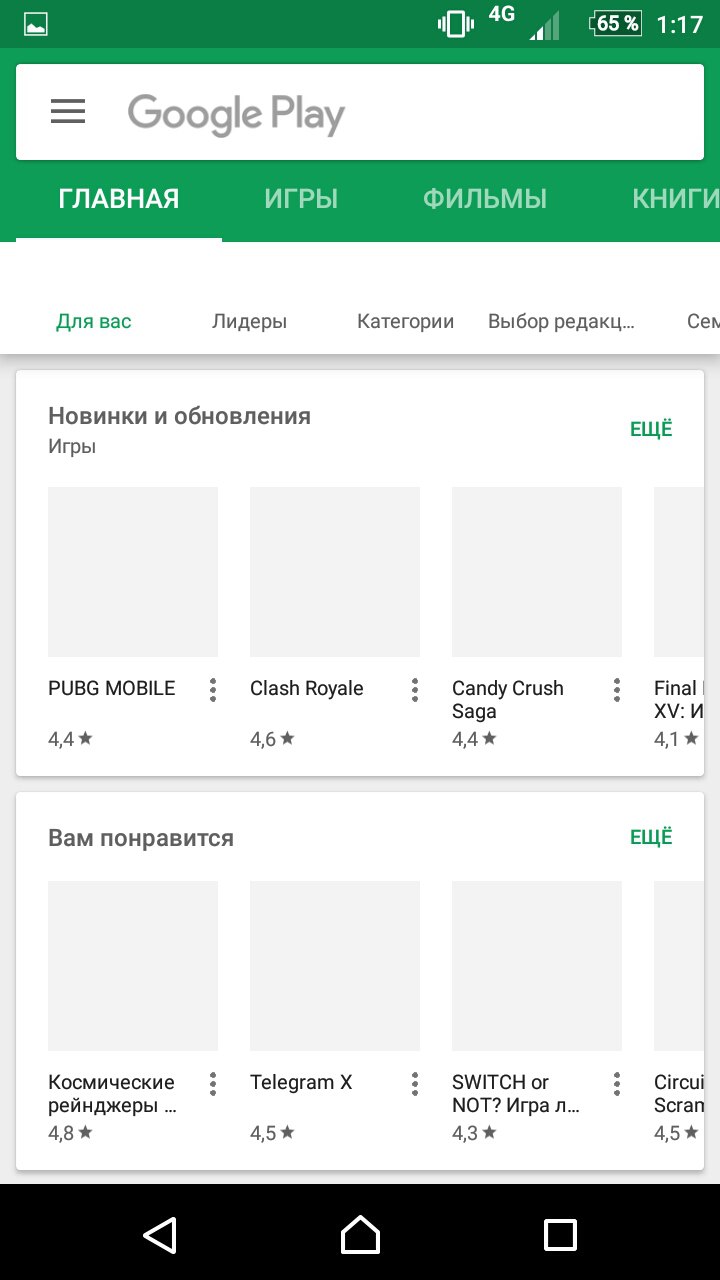This screenshot has height=1280, width=720.
Task: Open the Космические рейнджеры thumbnail
Action: coord(133,966)
